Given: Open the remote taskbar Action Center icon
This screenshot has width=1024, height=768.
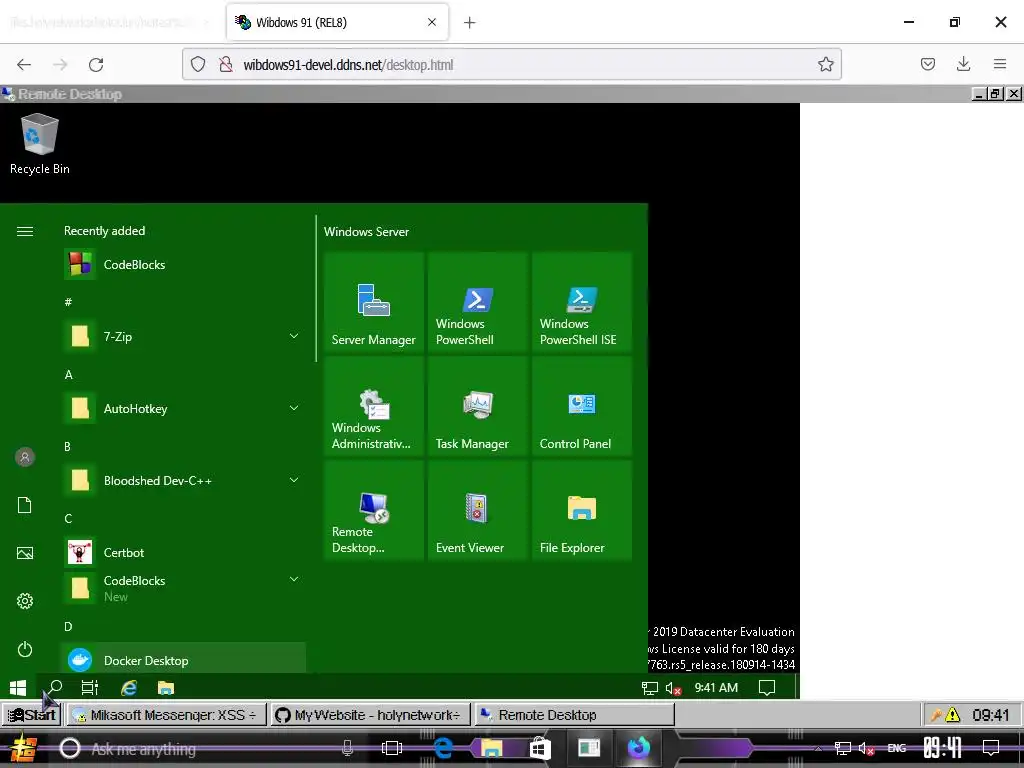Looking at the screenshot, I should tap(767, 688).
